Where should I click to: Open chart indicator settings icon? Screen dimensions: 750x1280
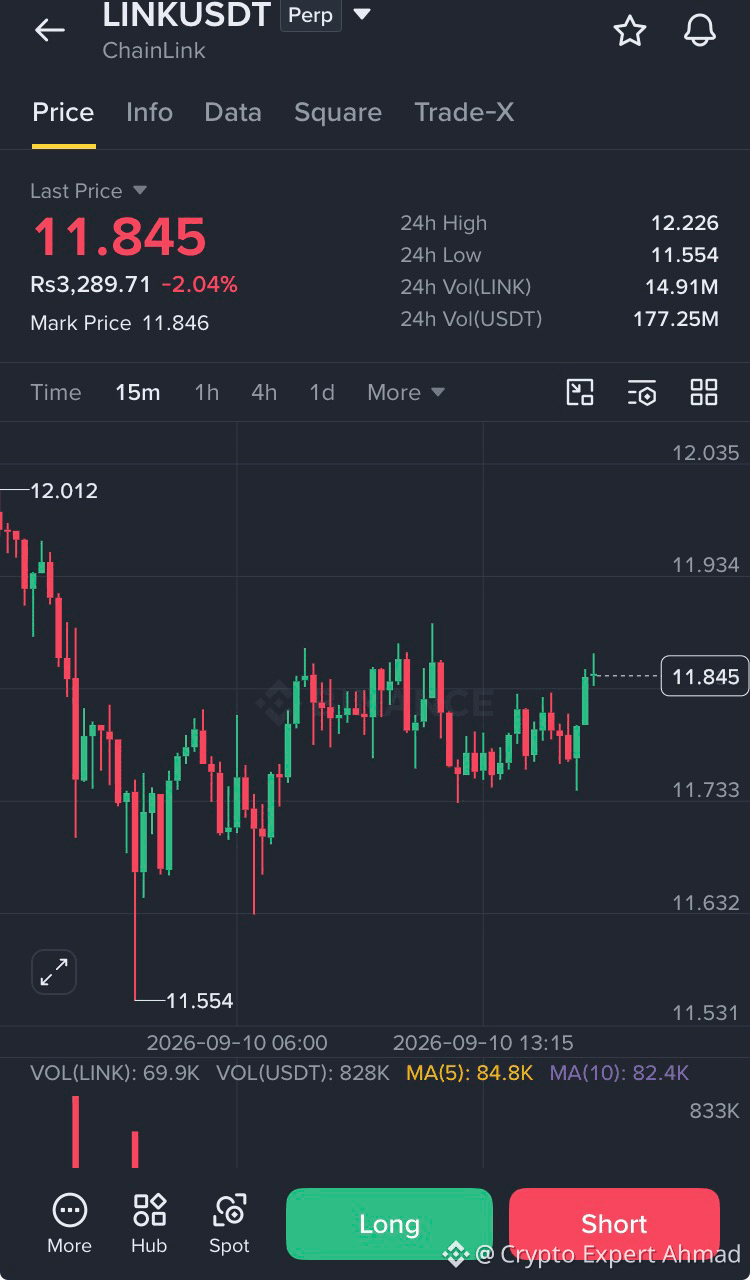642,392
